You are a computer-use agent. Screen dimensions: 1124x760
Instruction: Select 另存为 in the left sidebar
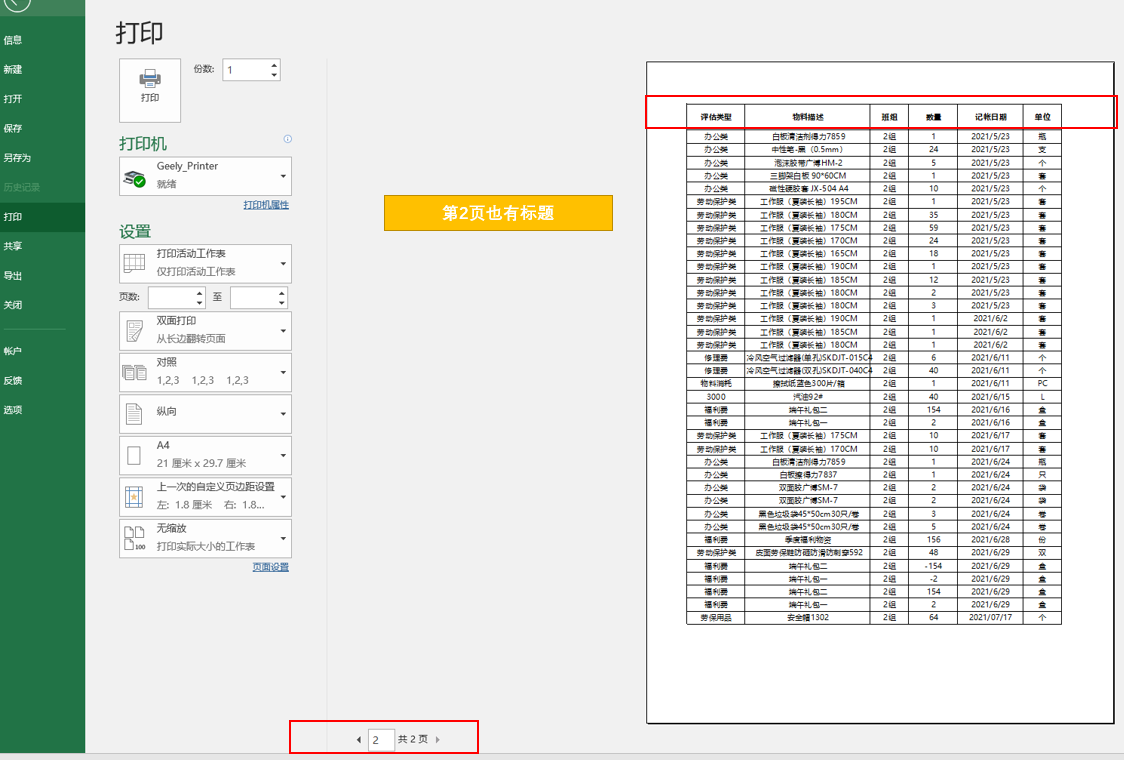[x=17, y=158]
